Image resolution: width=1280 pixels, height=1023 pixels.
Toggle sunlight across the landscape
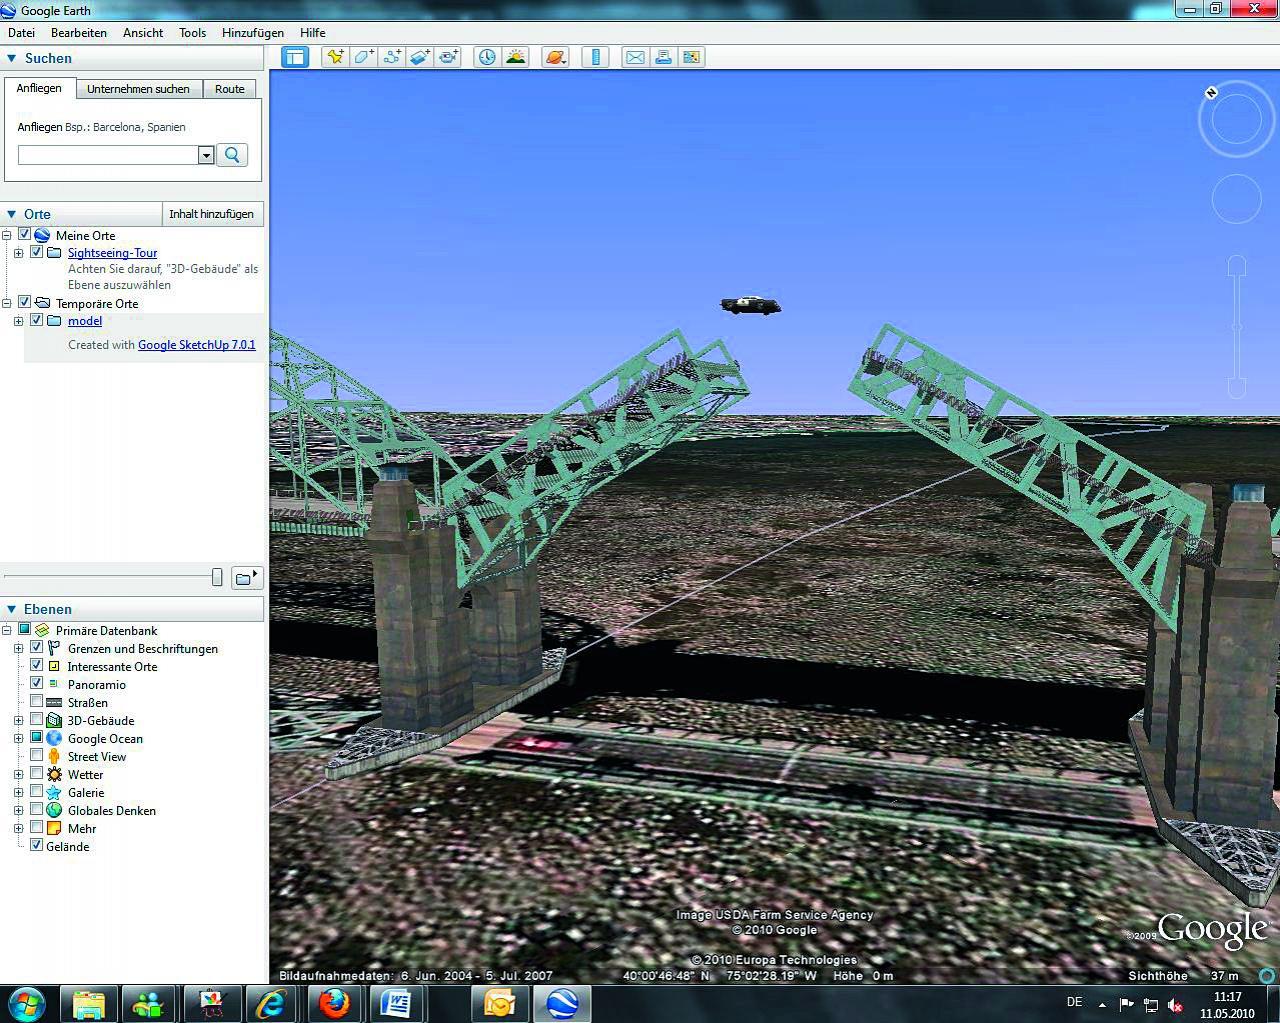click(516, 57)
